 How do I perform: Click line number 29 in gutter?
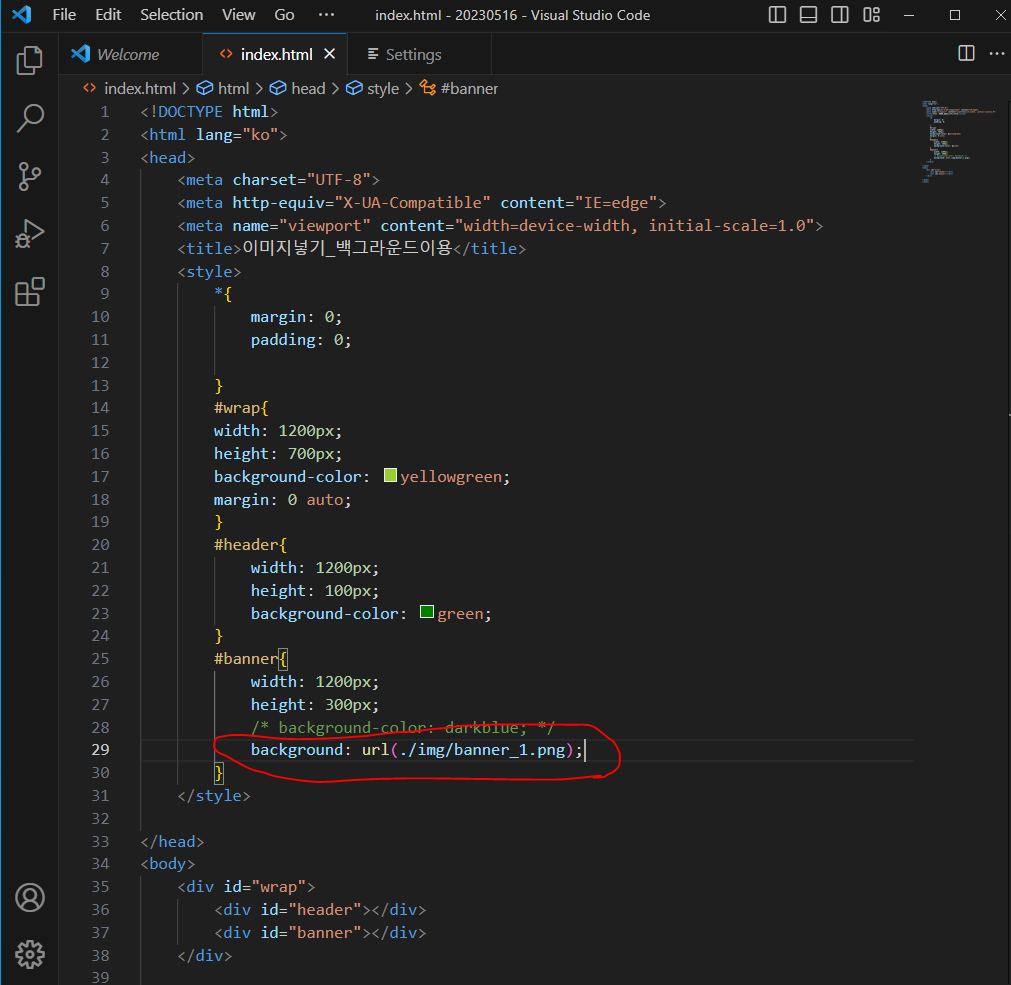pos(101,750)
